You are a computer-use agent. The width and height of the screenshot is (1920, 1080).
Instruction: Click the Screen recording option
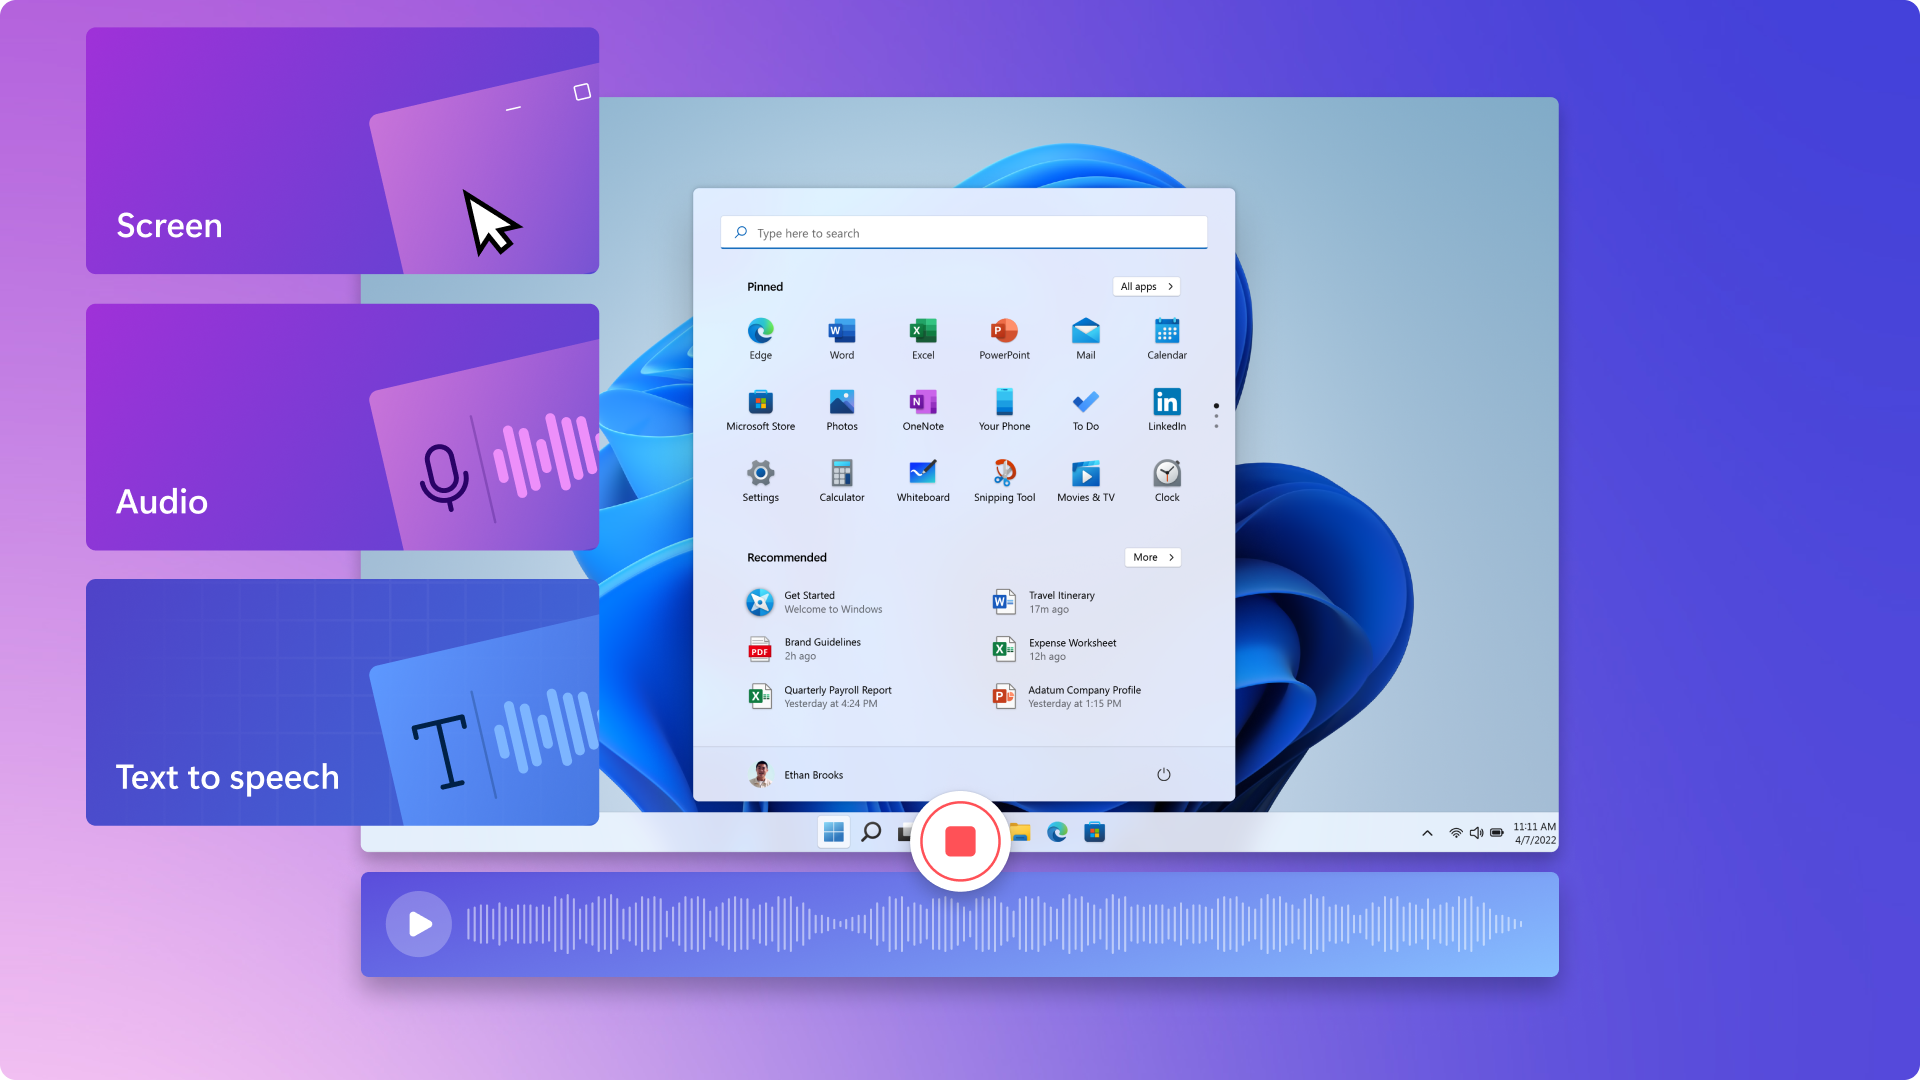[x=343, y=150]
